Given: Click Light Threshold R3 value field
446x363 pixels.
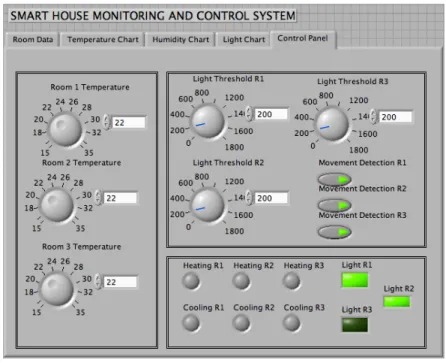Looking at the screenshot, I should (x=395, y=117).
